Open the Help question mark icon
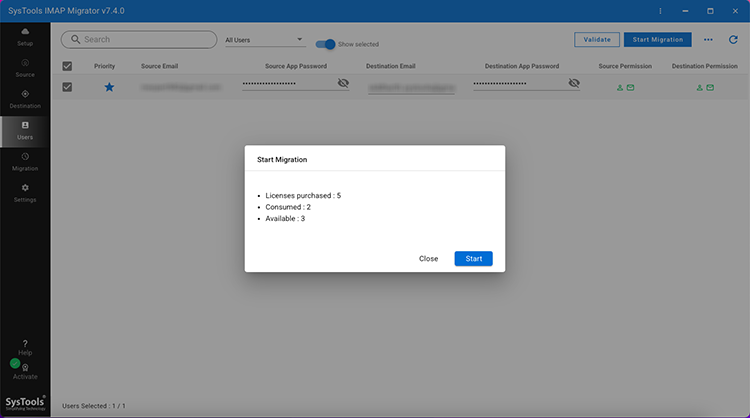Viewport: 750px width, 418px height. coord(25,343)
